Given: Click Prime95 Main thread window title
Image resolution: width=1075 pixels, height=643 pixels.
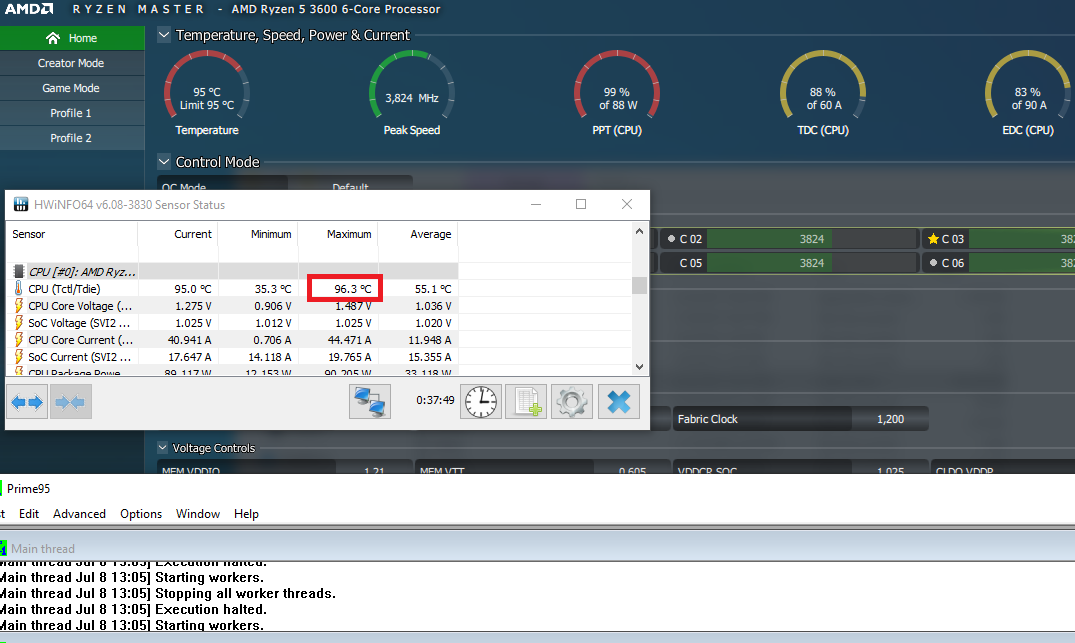Looking at the screenshot, I should point(43,548).
